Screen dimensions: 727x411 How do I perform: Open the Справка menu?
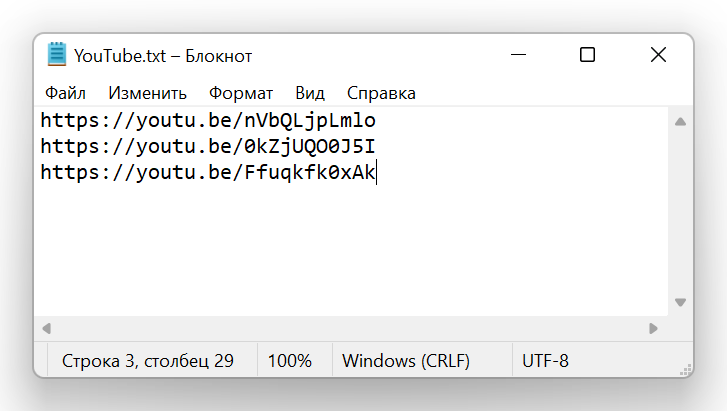[x=381, y=93]
